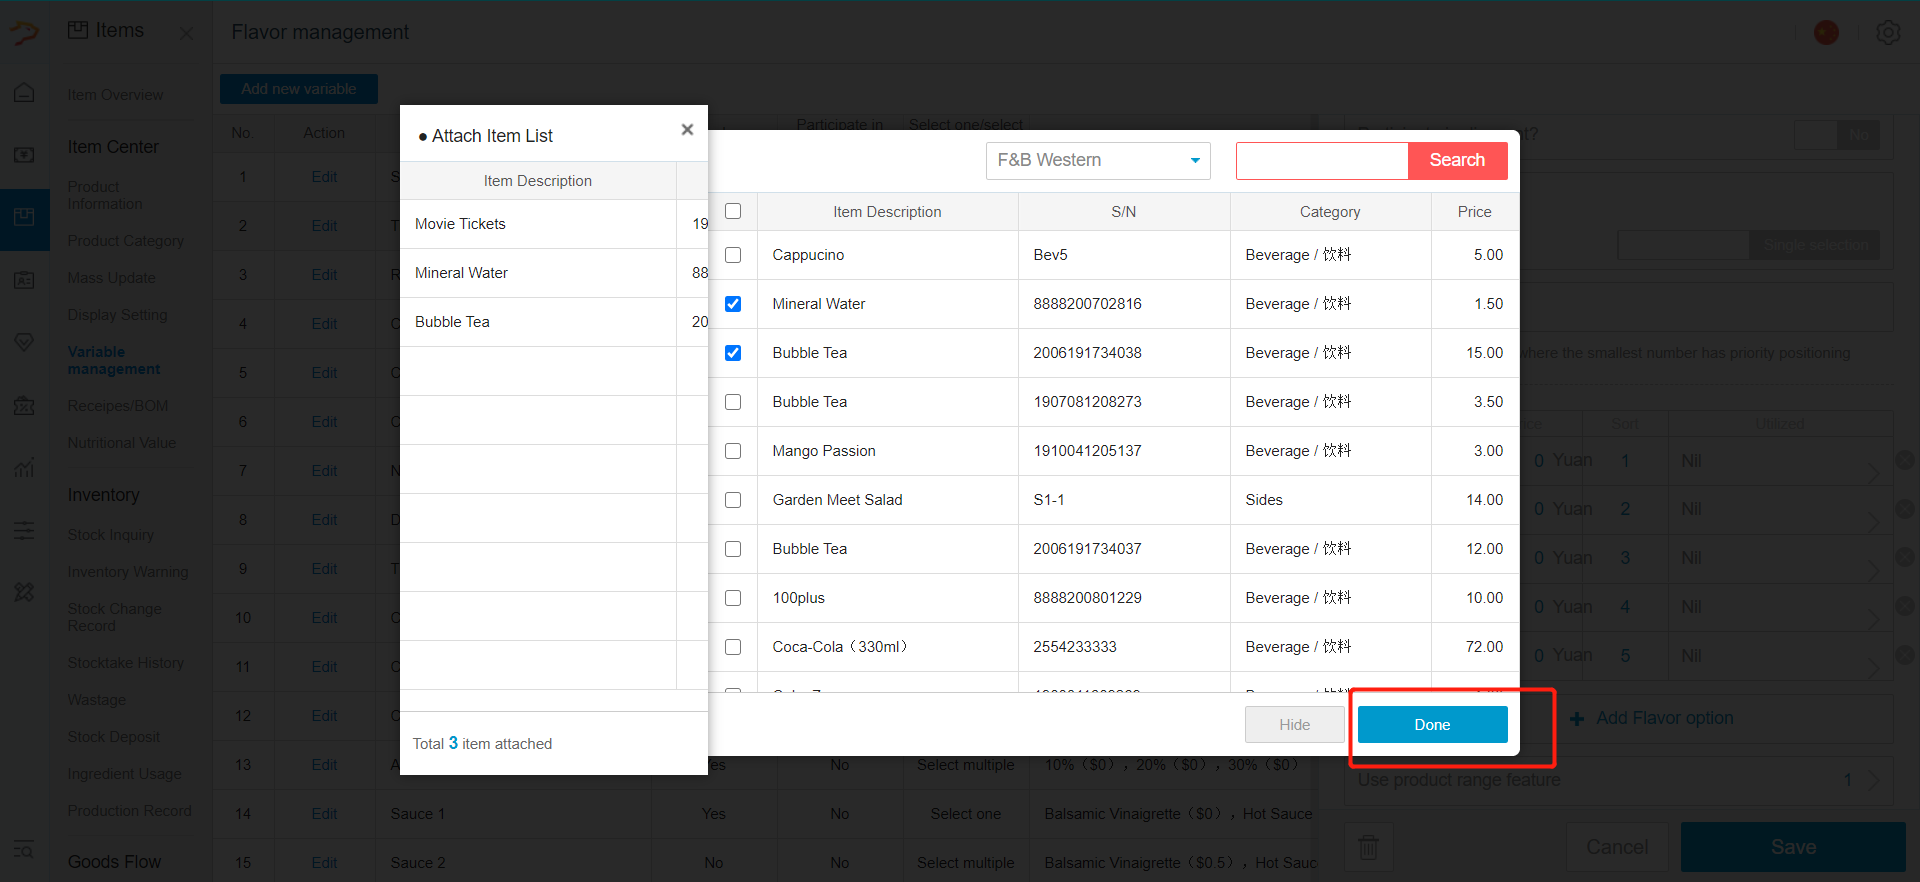The height and width of the screenshot is (882, 1920).
Task: Open the heart diamond sidebar icon
Action: coord(24,342)
